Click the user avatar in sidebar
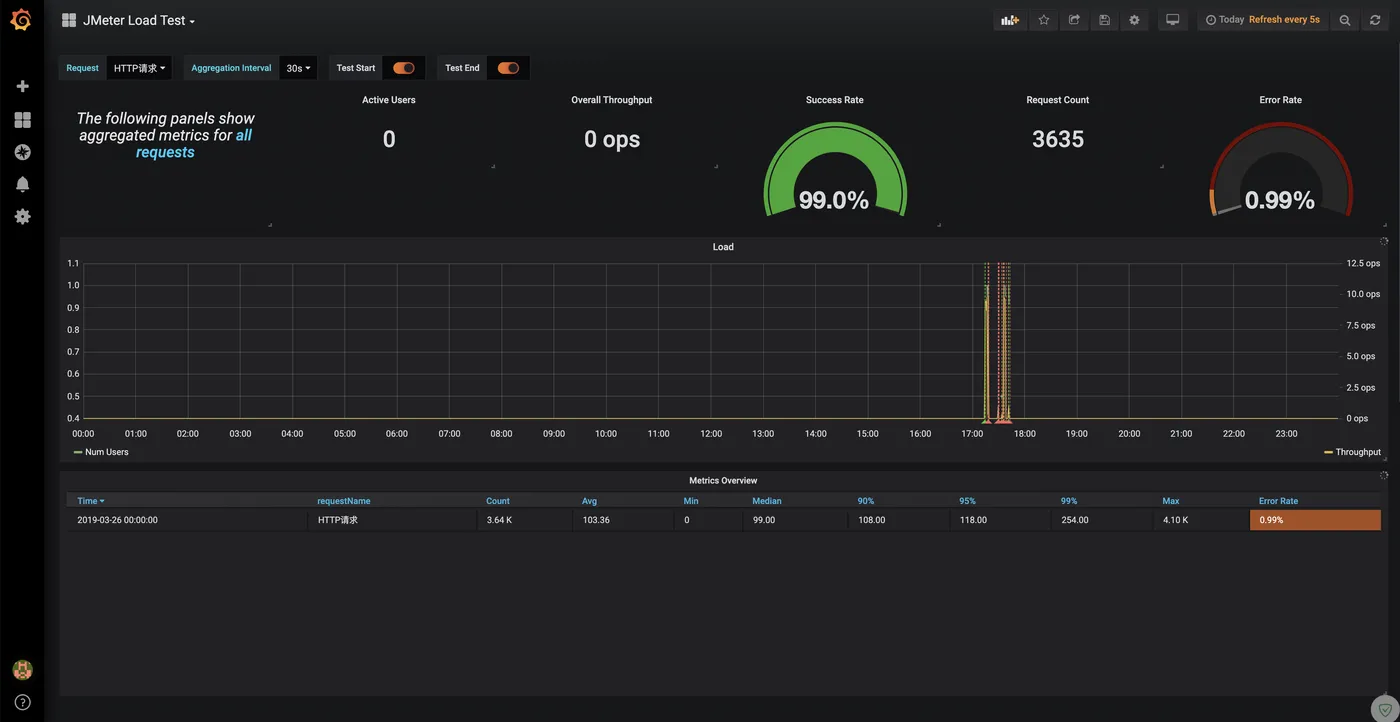 pyautogui.click(x=22, y=670)
